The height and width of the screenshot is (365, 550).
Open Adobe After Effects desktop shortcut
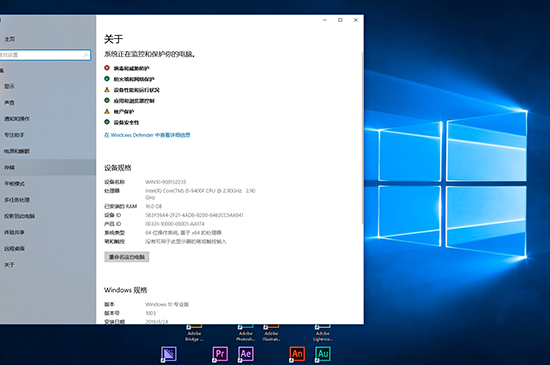pyautogui.click(x=246, y=354)
